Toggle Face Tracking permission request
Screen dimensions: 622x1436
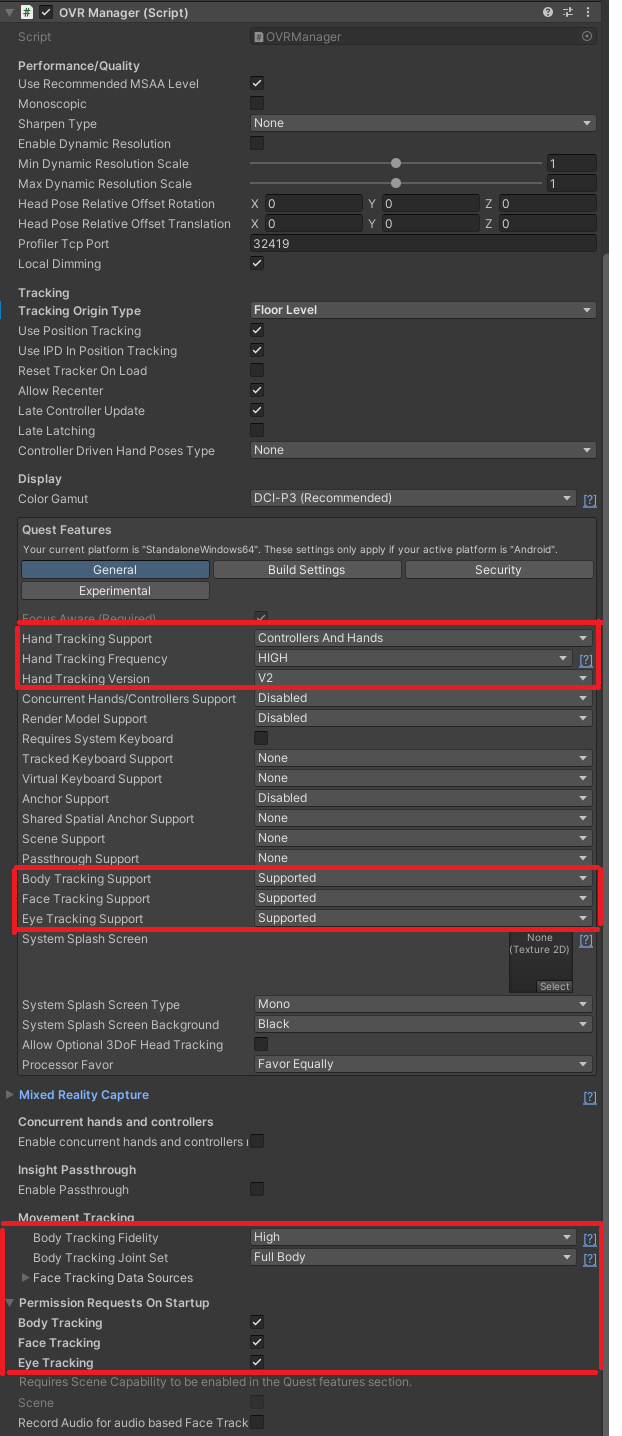point(257,1343)
